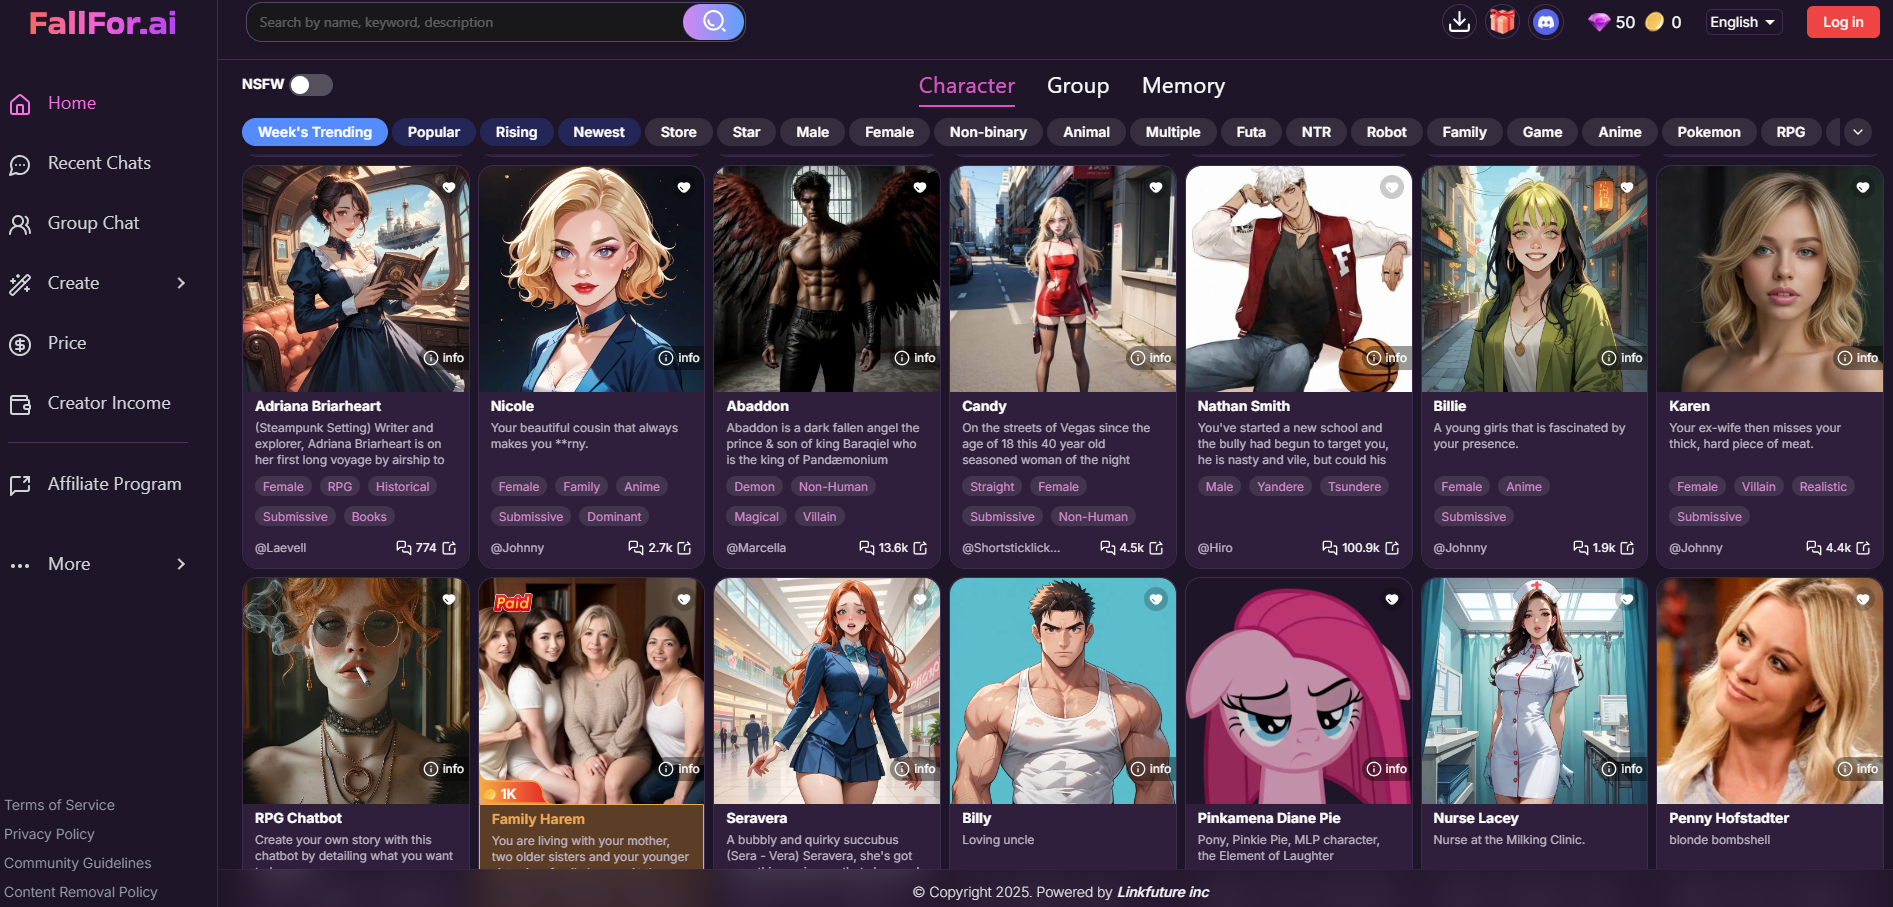The width and height of the screenshot is (1893, 907).
Task: Expand the Create submenu arrow
Action: 181,283
